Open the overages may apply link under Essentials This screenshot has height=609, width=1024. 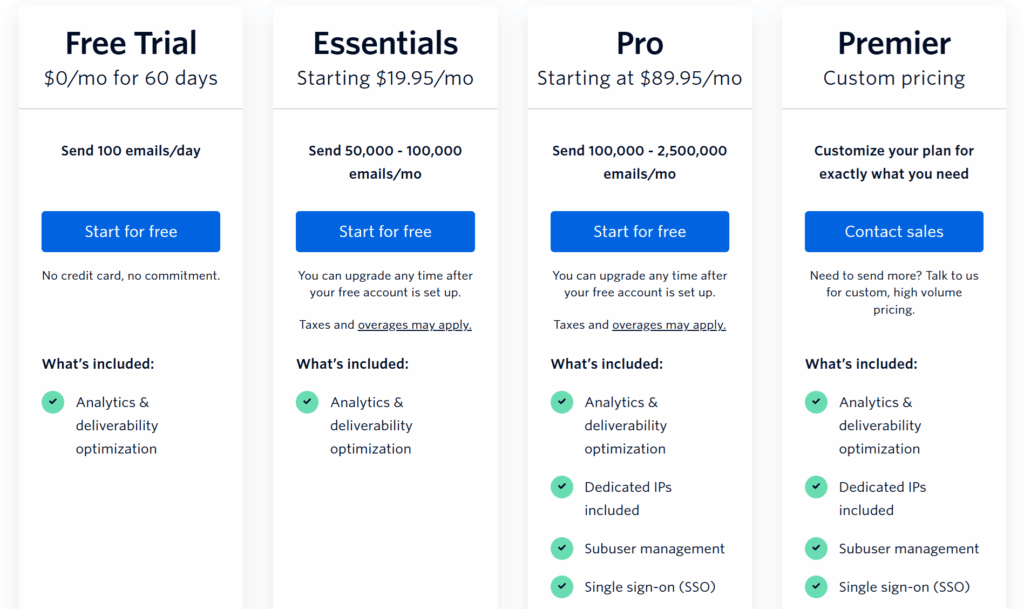coord(414,325)
